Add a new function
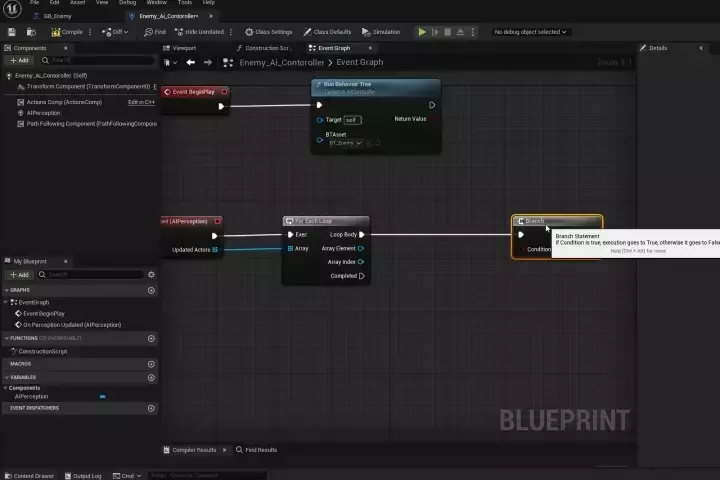720x480 pixels. pos(151,339)
